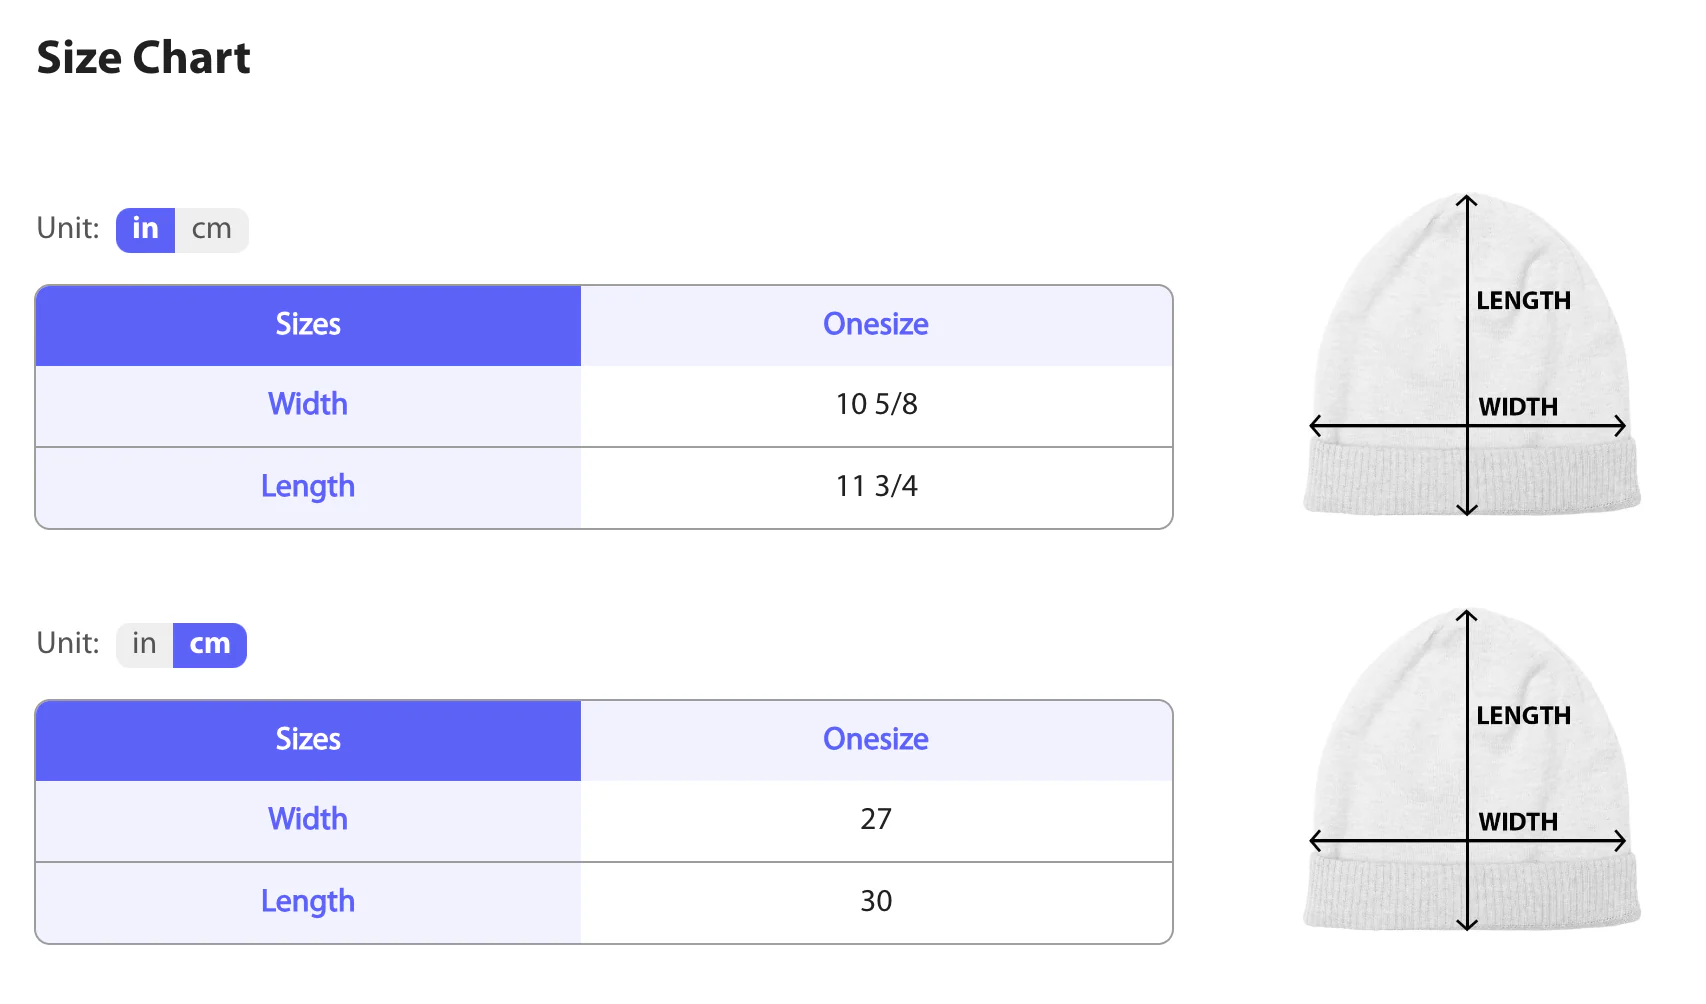Click "Sizes" header in the inches table
The image size is (1706, 1004).
point(308,324)
